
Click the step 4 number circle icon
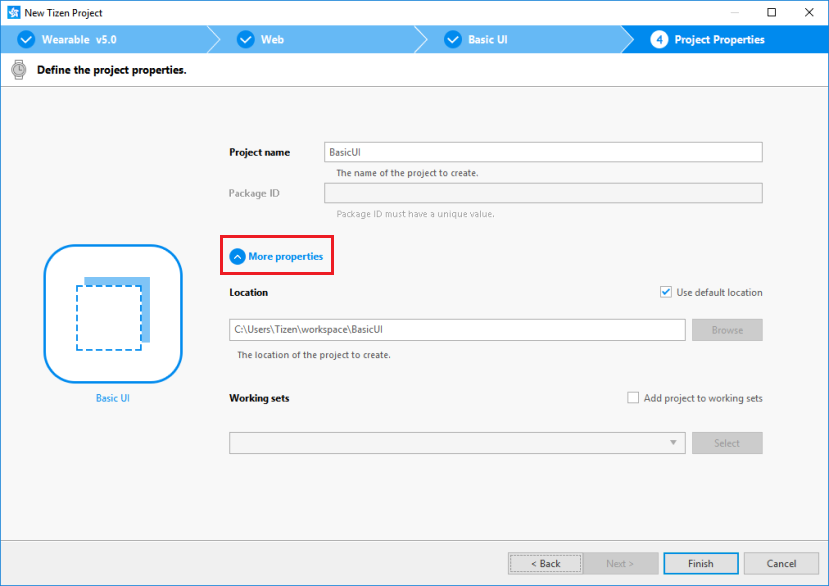click(659, 40)
